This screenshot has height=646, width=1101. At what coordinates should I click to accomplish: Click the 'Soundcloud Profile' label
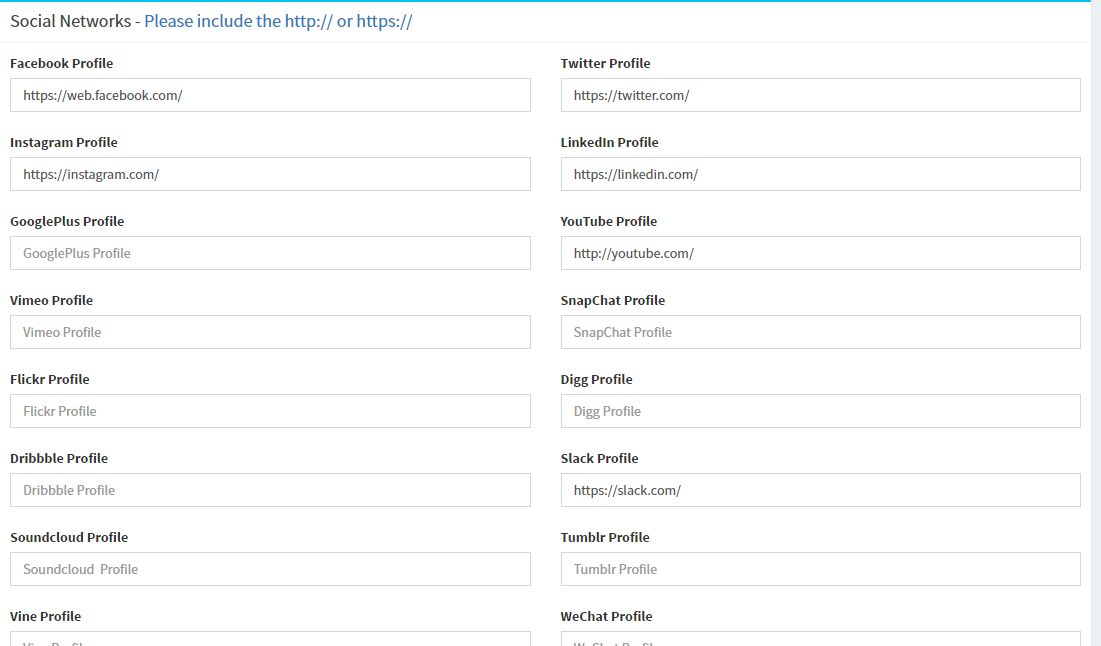coord(69,537)
